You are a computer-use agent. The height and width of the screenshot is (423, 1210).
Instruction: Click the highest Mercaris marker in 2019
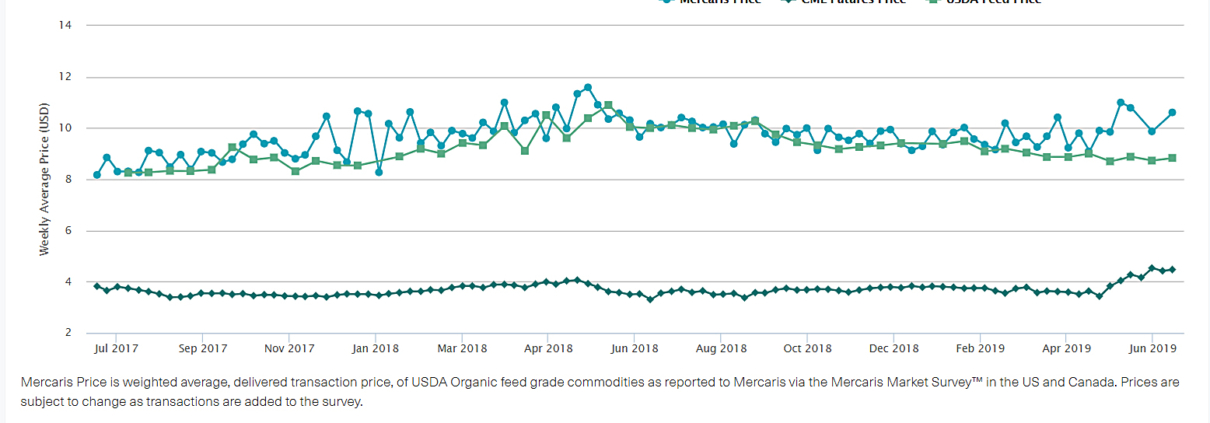point(1121,103)
